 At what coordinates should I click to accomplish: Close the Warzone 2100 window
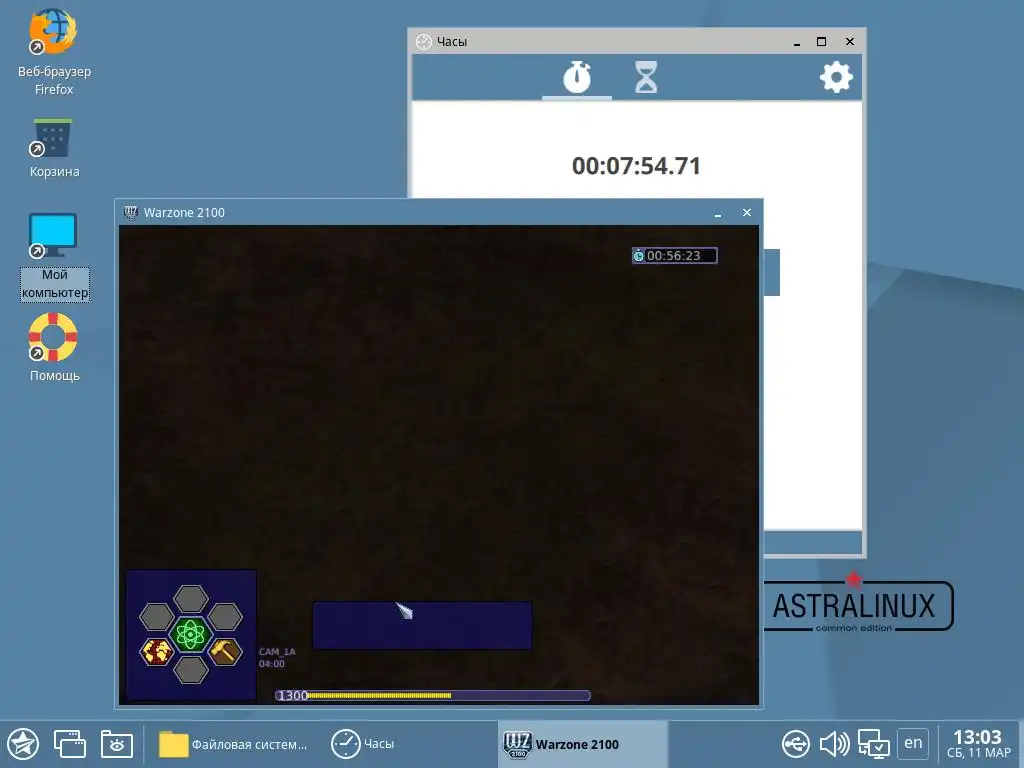pos(746,213)
